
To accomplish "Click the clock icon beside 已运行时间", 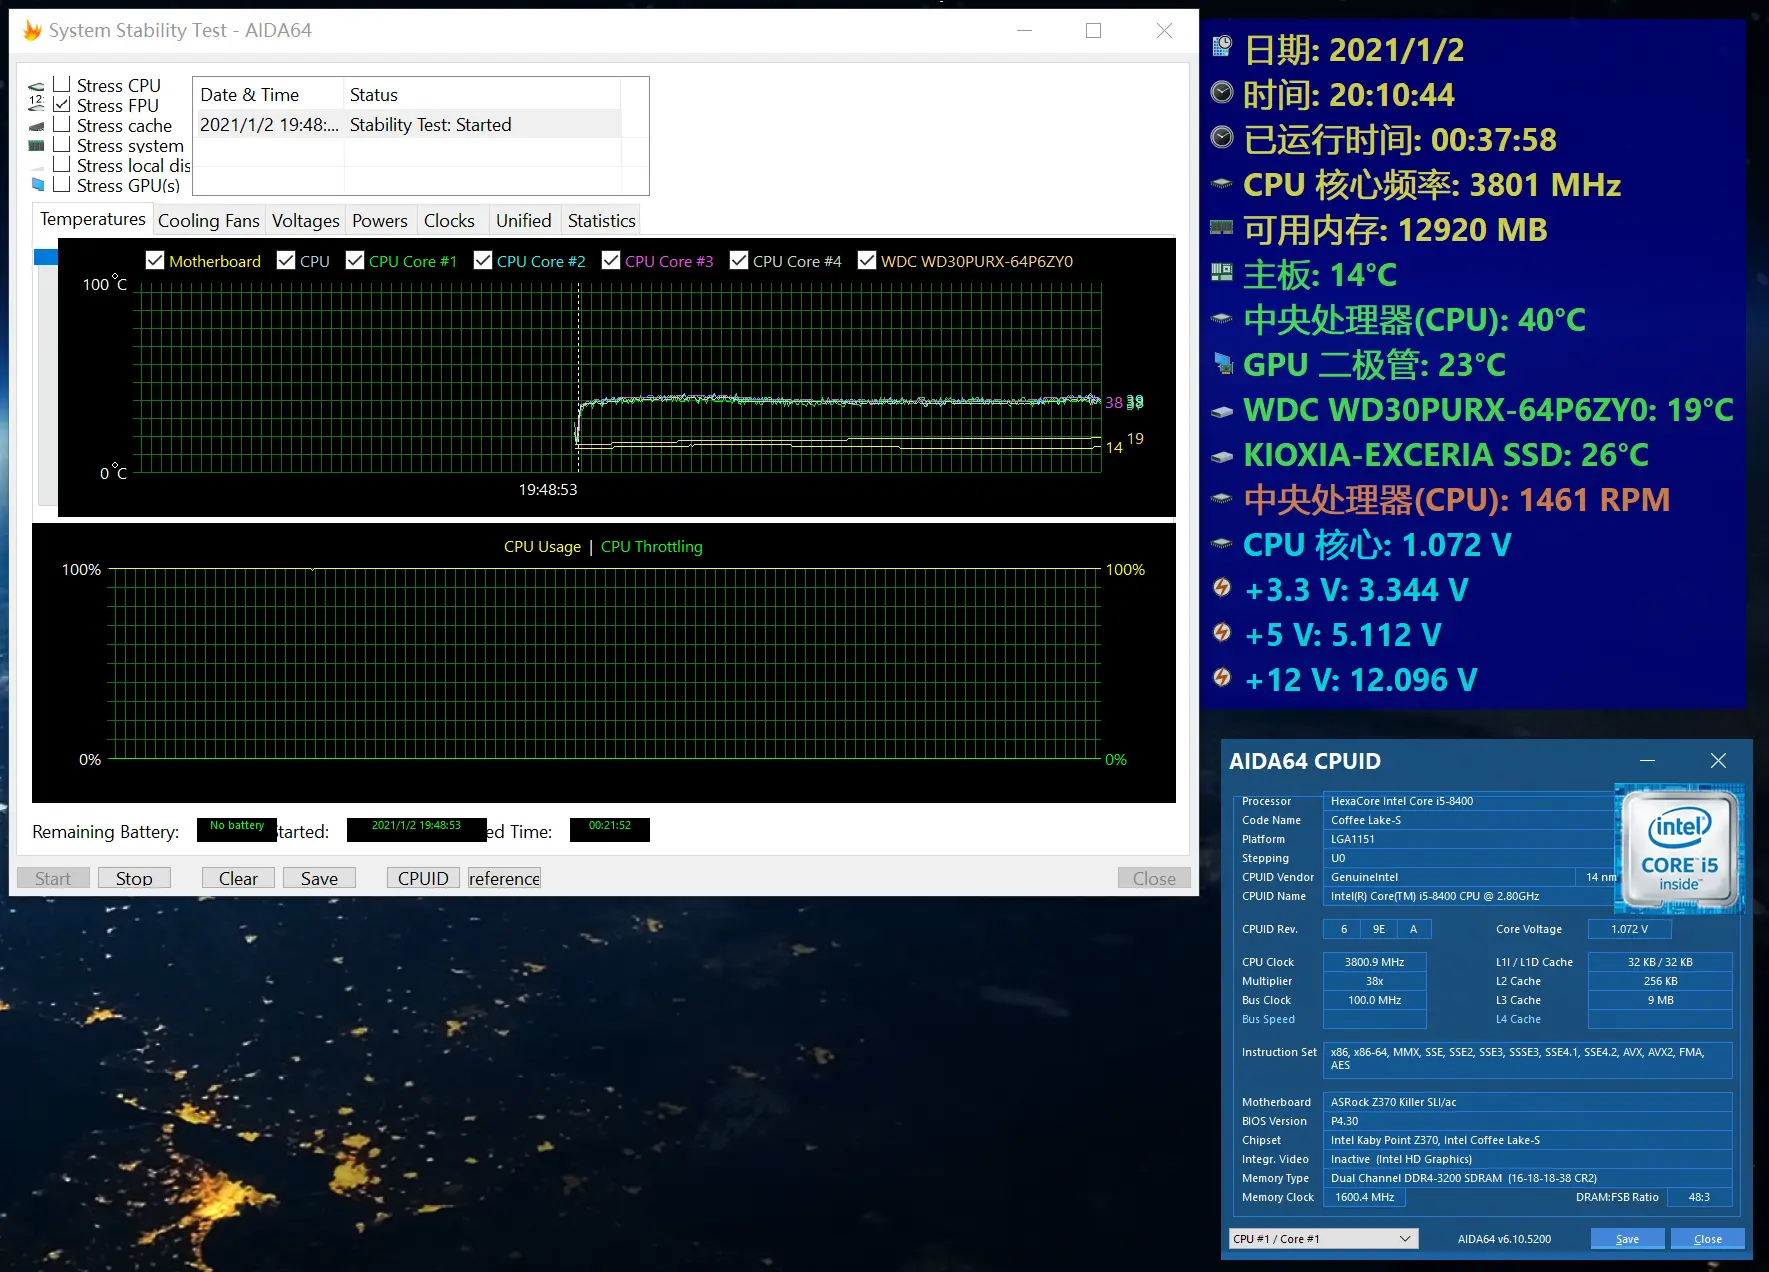I will [1222, 137].
